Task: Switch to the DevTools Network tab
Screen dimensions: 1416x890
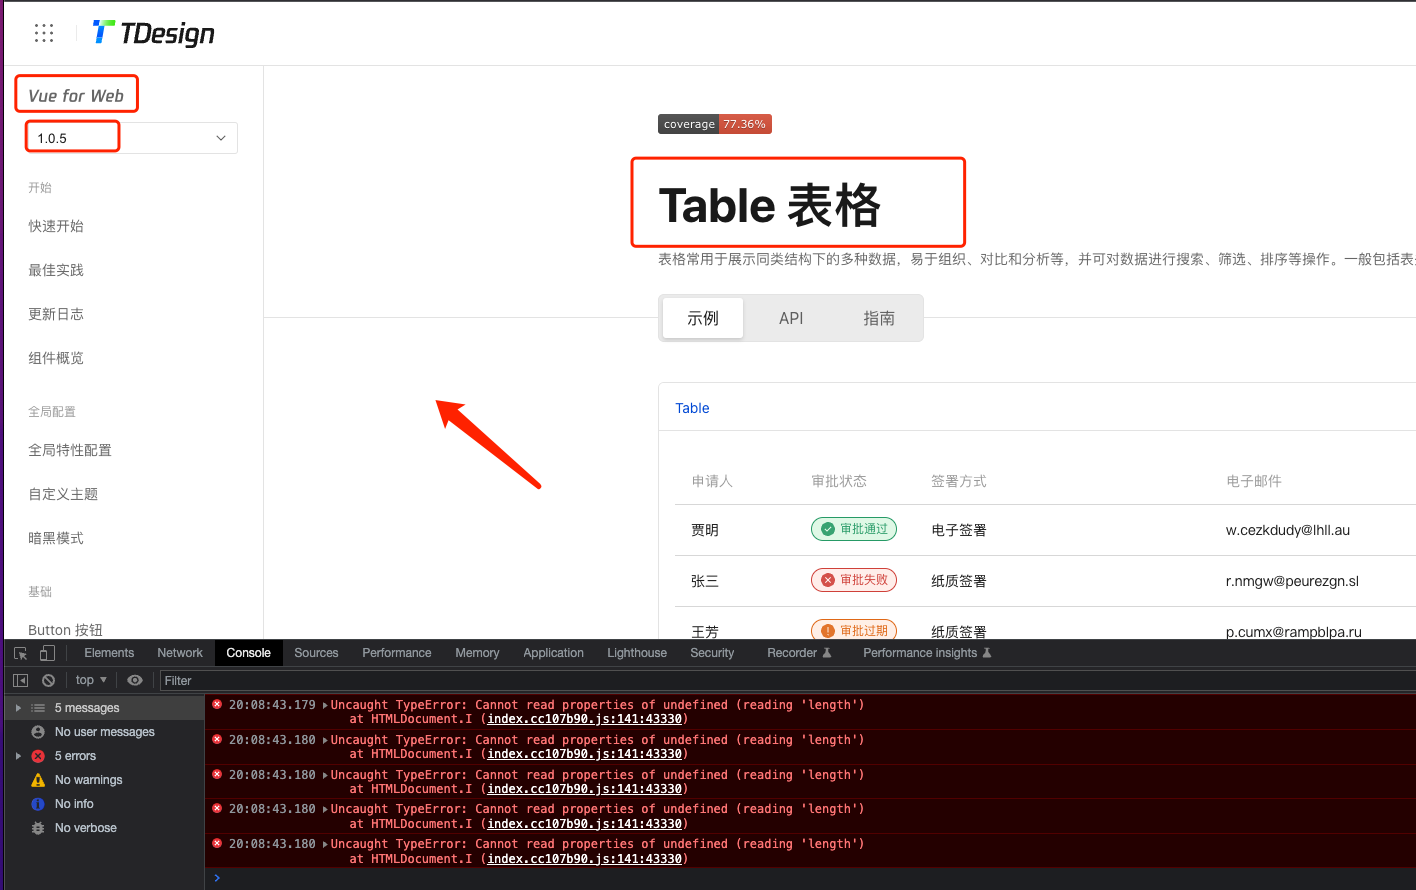Action: pyautogui.click(x=180, y=653)
